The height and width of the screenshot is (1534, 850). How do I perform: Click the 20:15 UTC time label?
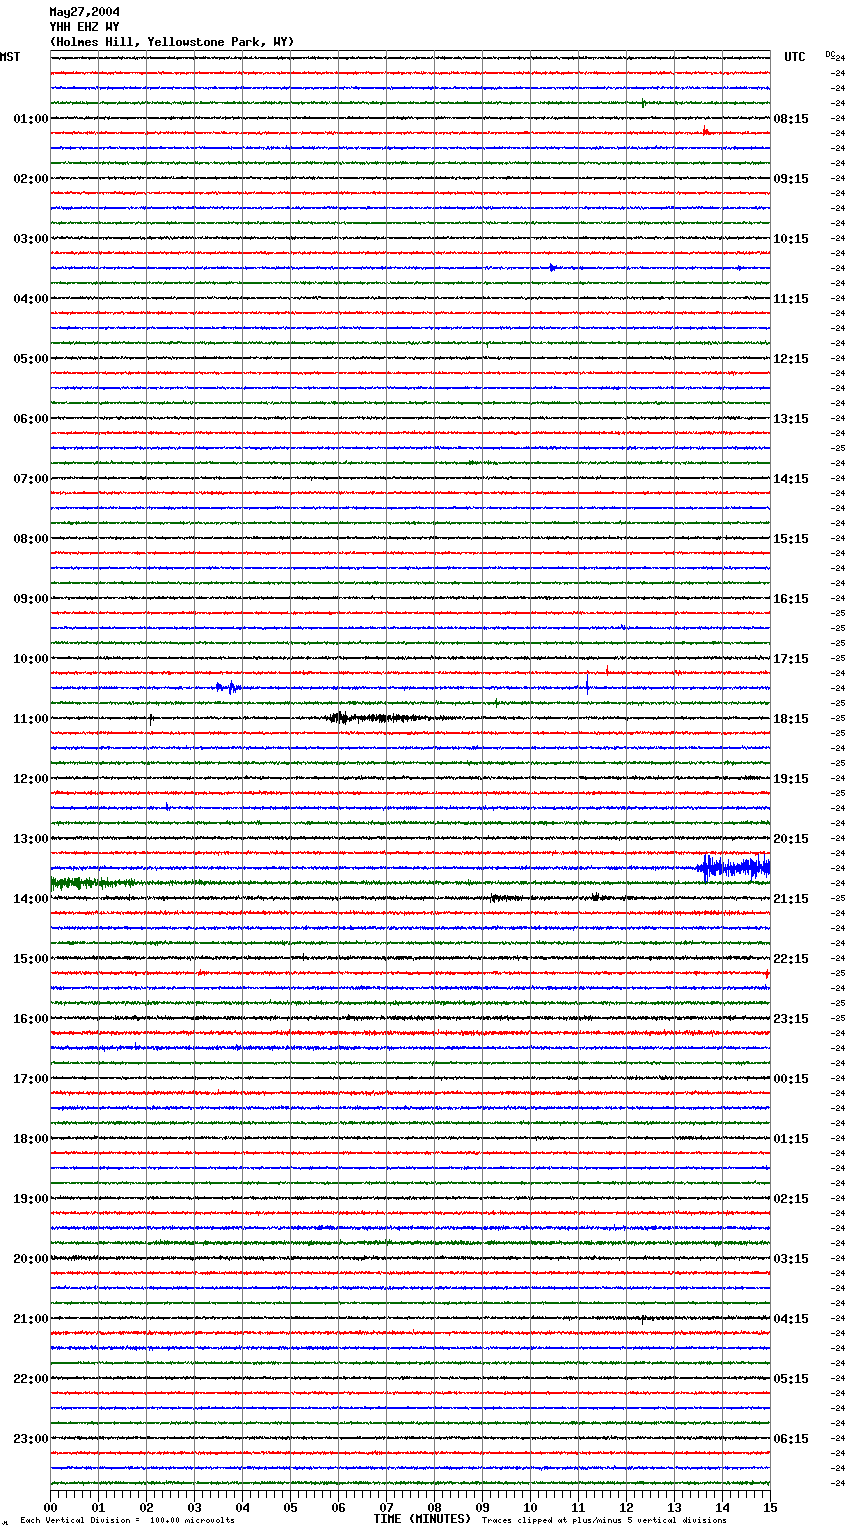pos(791,839)
